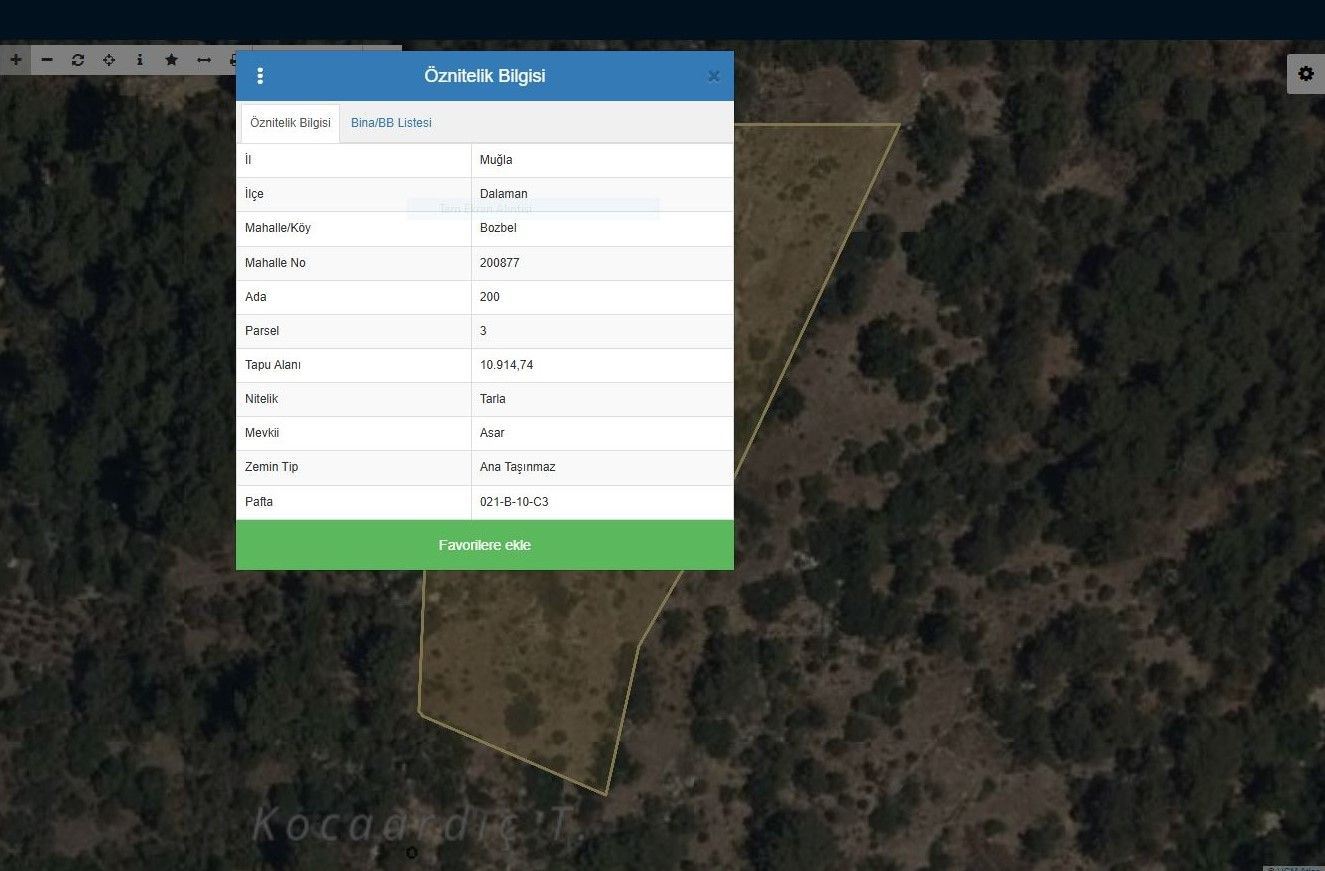The width and height of the screenshot is (1325, 871).
Task: Click the Pafta value 021-B-10-C3
Action: [x=514, y=502]
